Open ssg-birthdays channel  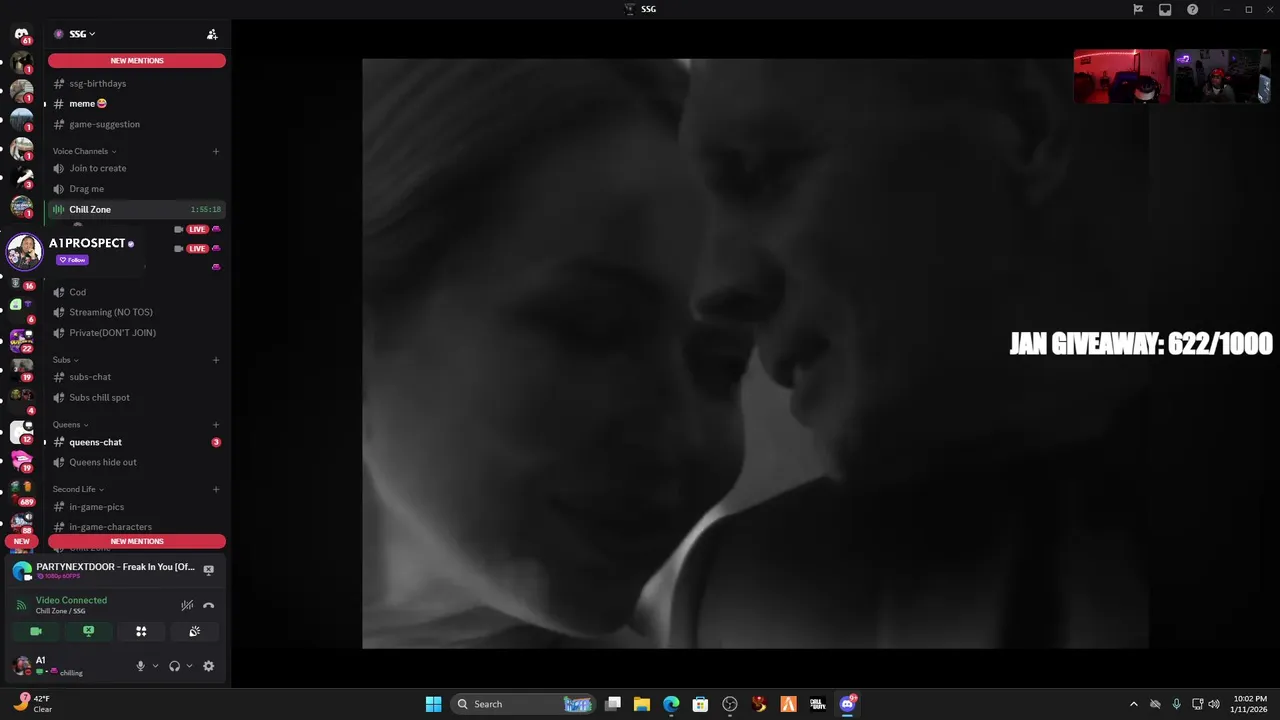(136, 83)
